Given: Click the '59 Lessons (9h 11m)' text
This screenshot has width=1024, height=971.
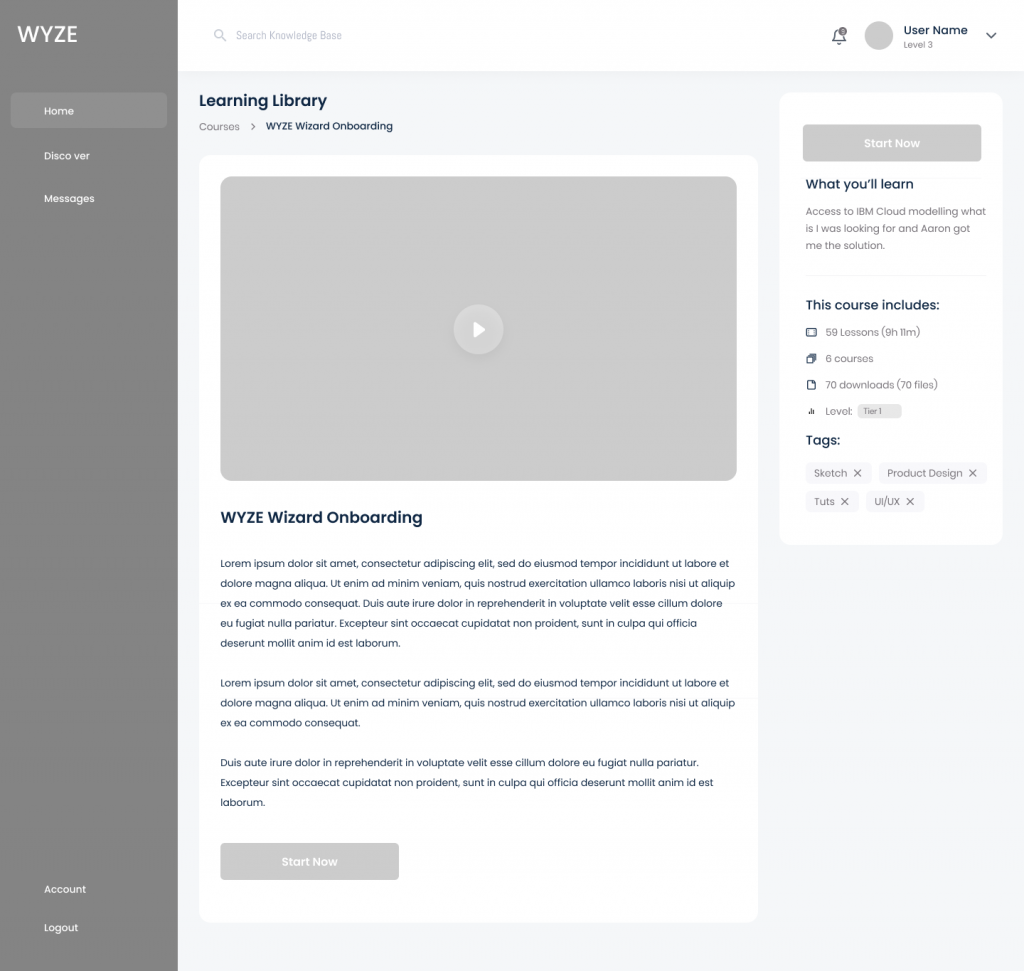Looking at the screenshot, I should 872,332.
